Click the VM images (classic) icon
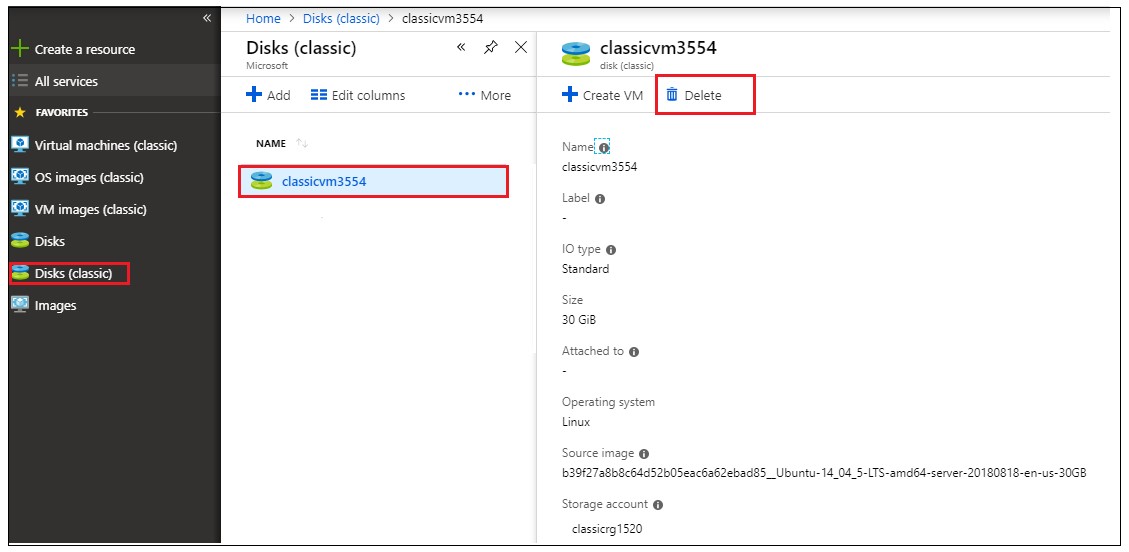This screenshot has width=1129, height=552. (20, 209)
